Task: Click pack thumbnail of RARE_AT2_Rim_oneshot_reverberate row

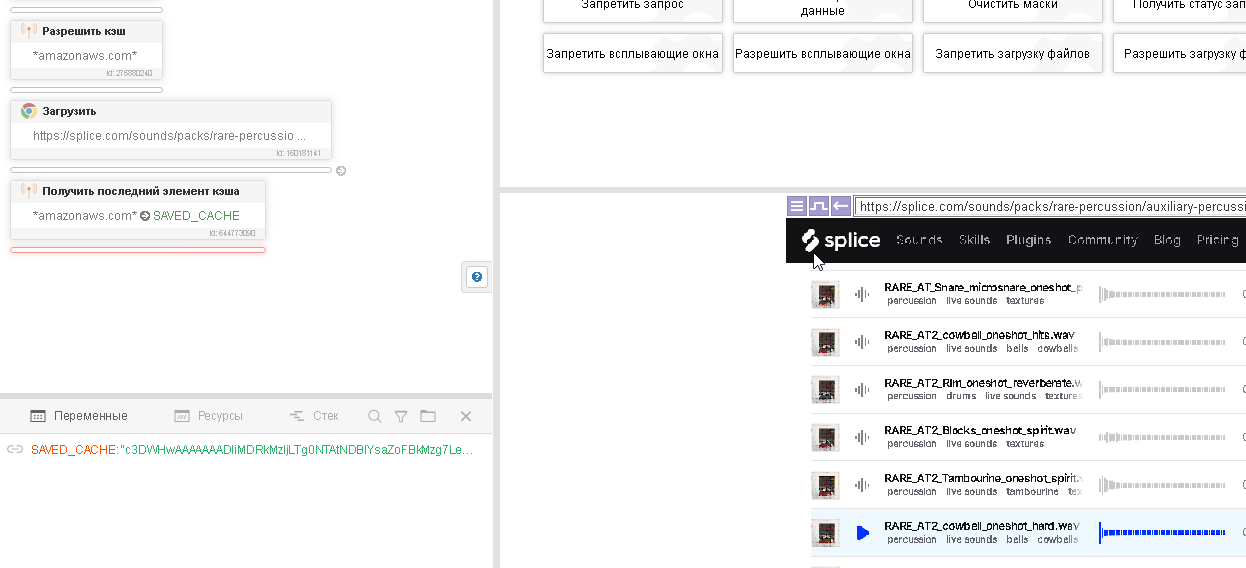Action: point(825,389)
